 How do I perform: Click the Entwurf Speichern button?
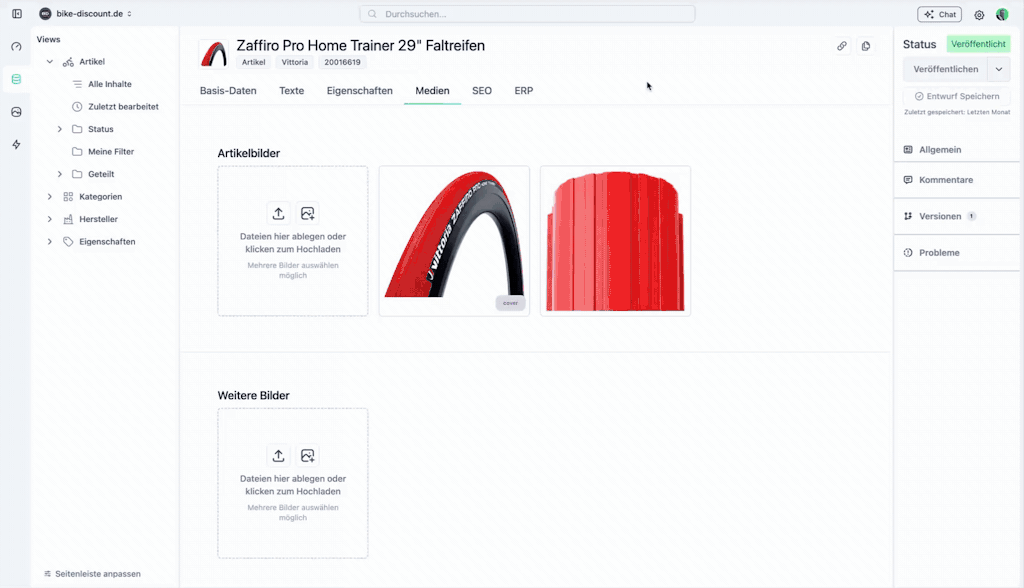click(956, 96)
